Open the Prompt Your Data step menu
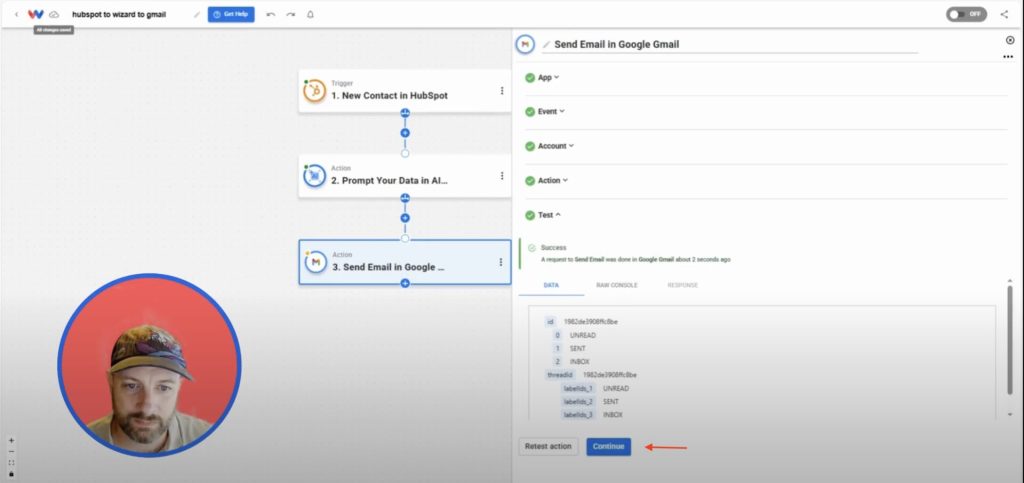Image resolution: width=1024 pixels, height=483 pixels. click(x=502, y=176)
